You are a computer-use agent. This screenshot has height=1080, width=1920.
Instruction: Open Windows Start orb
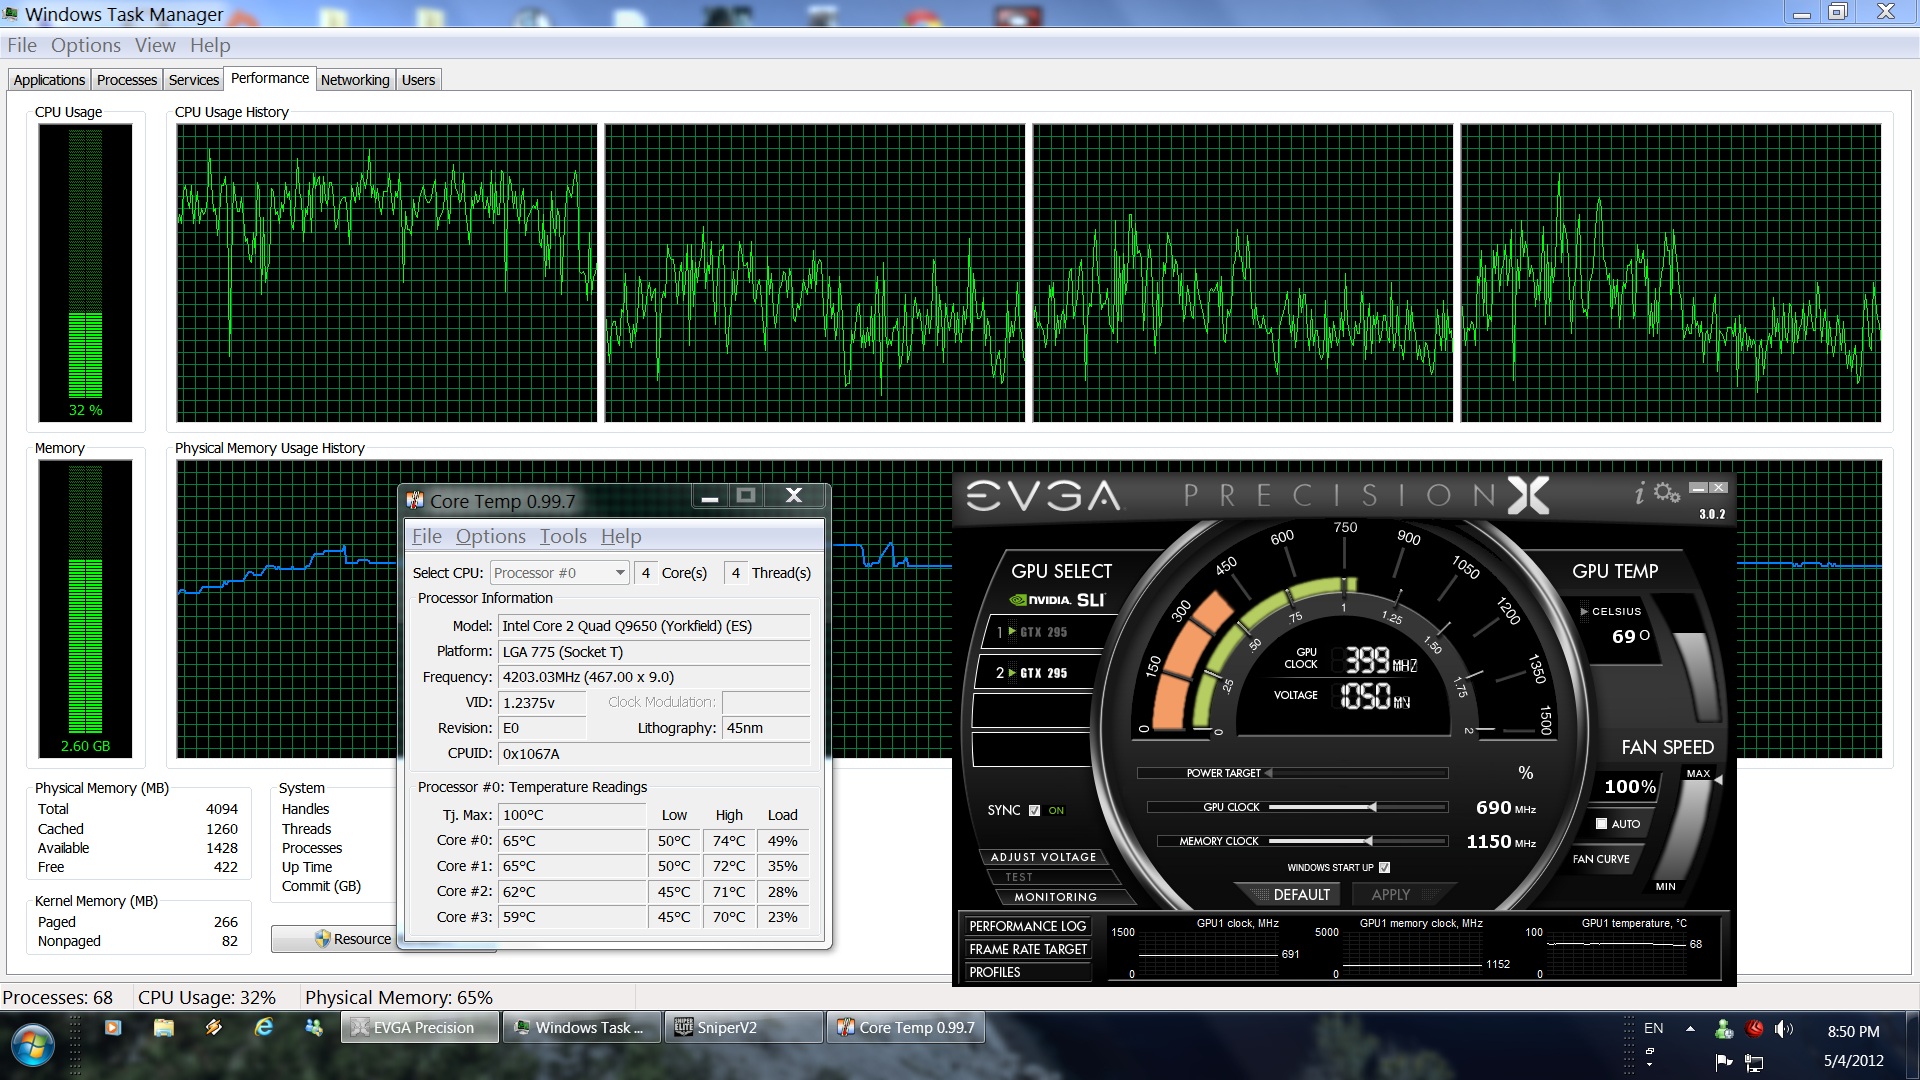(33, 1045)
